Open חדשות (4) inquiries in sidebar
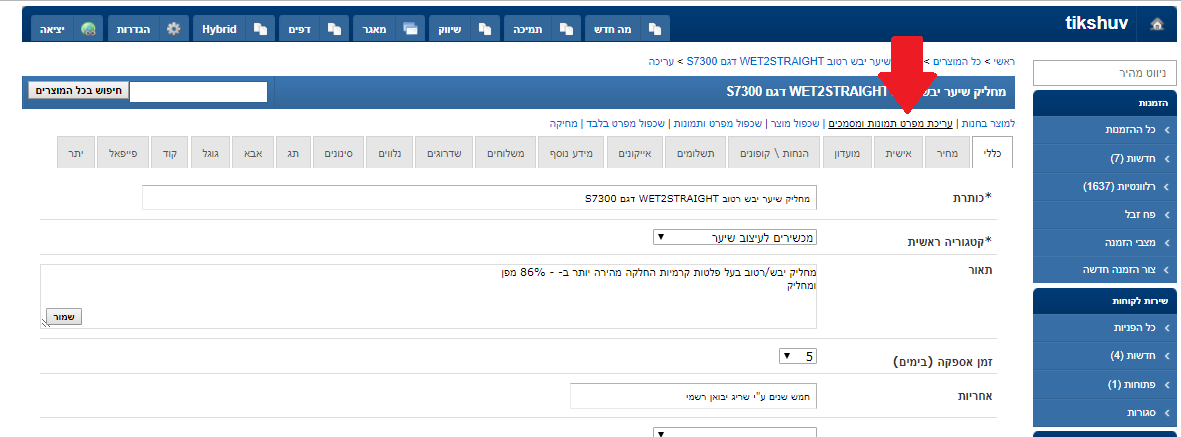 click(1103, 356)
